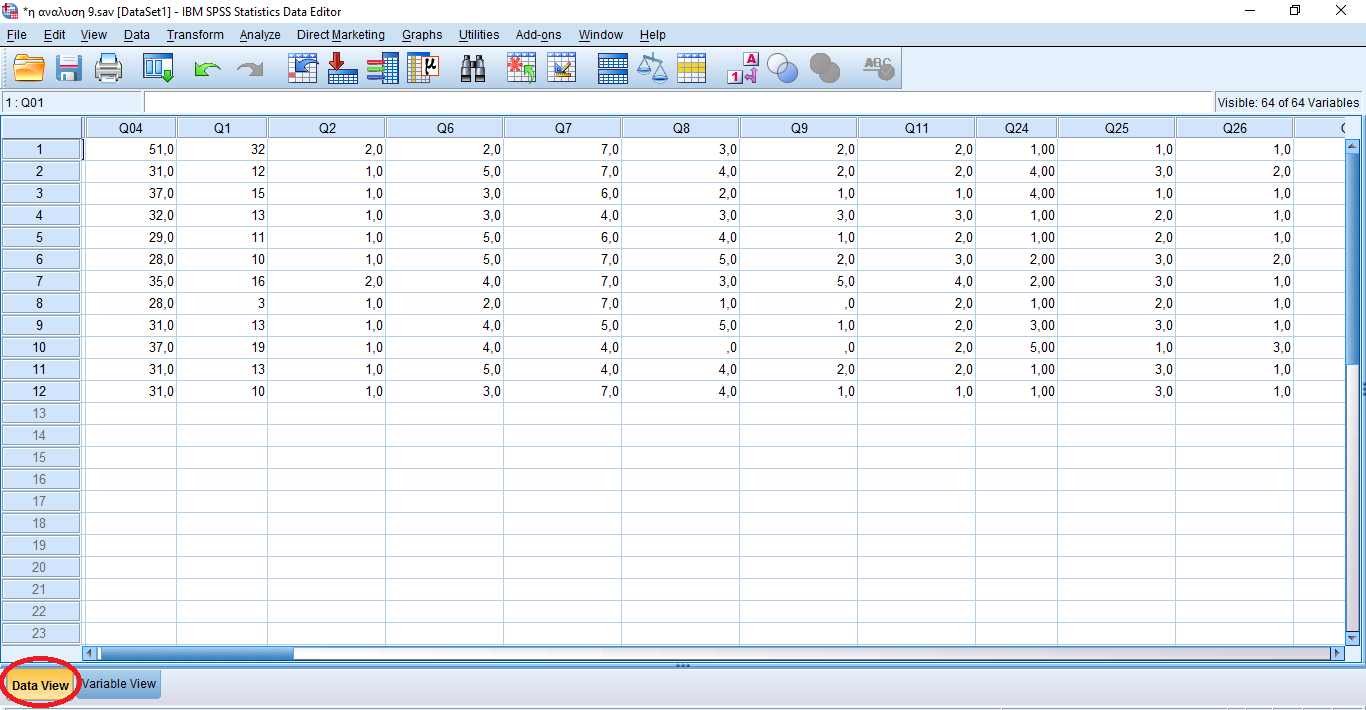The image size is (1366, 710).
Task: Select row header 1
Action: click(40, 149)
